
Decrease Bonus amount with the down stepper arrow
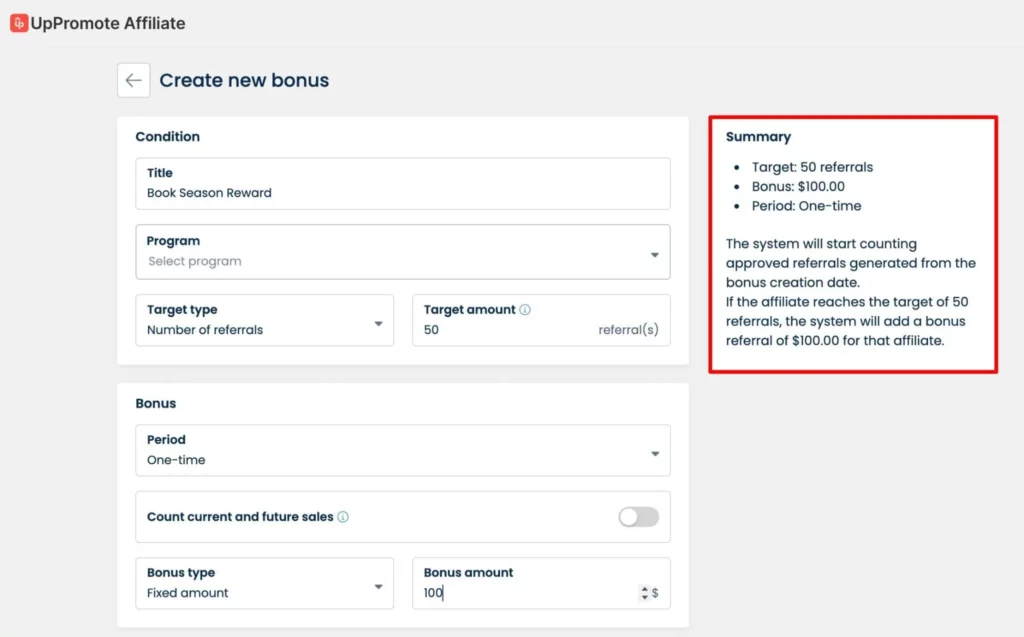tap(644, 597)
